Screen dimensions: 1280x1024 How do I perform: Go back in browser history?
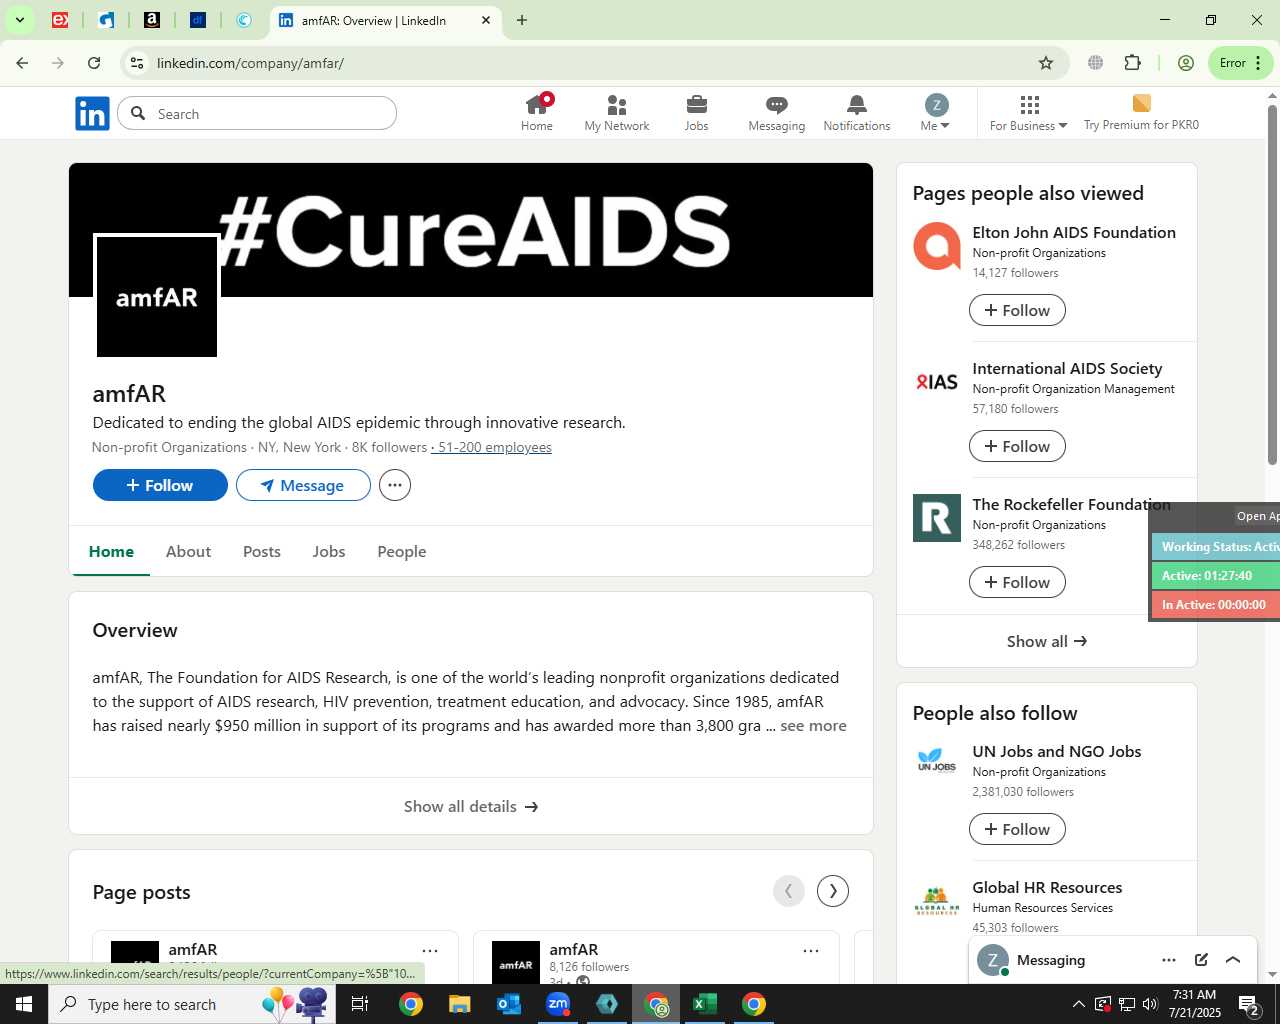tap(22, 63)
